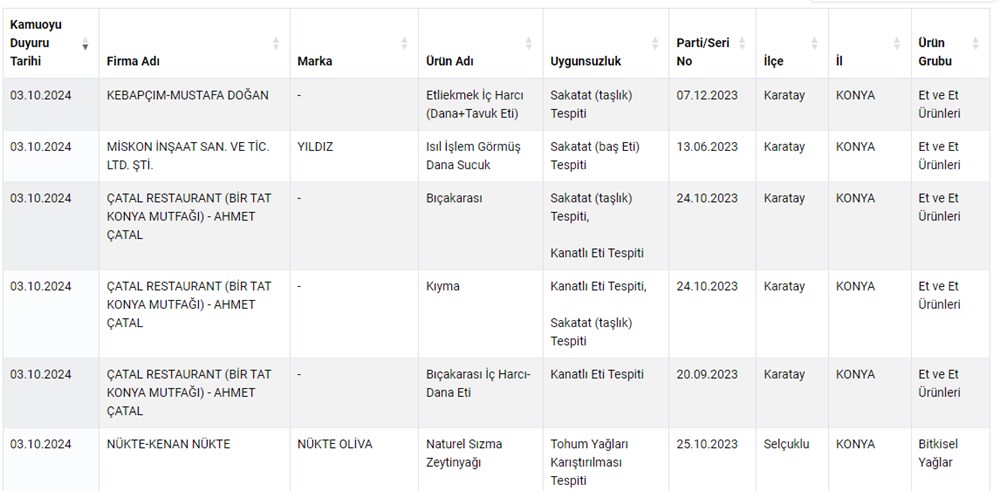Click the İl column sort arrows
The width and height of the screenshot is (1000, 491).
897,44
